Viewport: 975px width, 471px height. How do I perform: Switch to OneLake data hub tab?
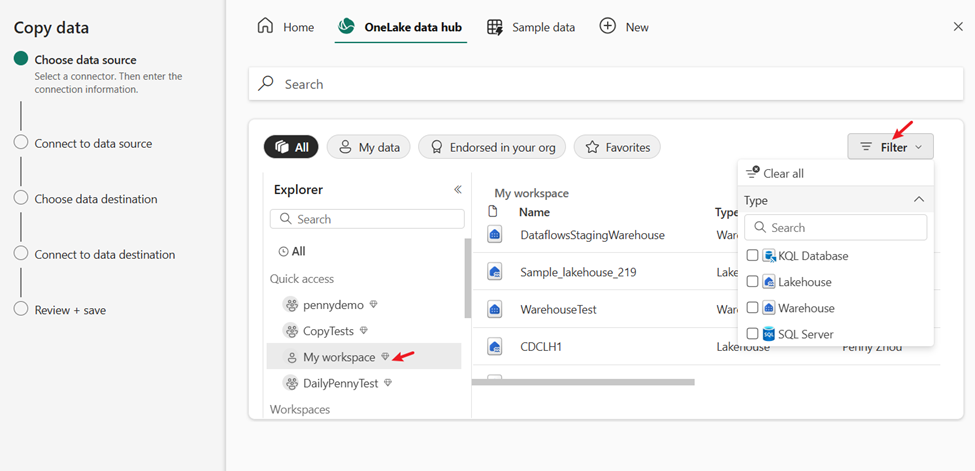tap(400, 27)
